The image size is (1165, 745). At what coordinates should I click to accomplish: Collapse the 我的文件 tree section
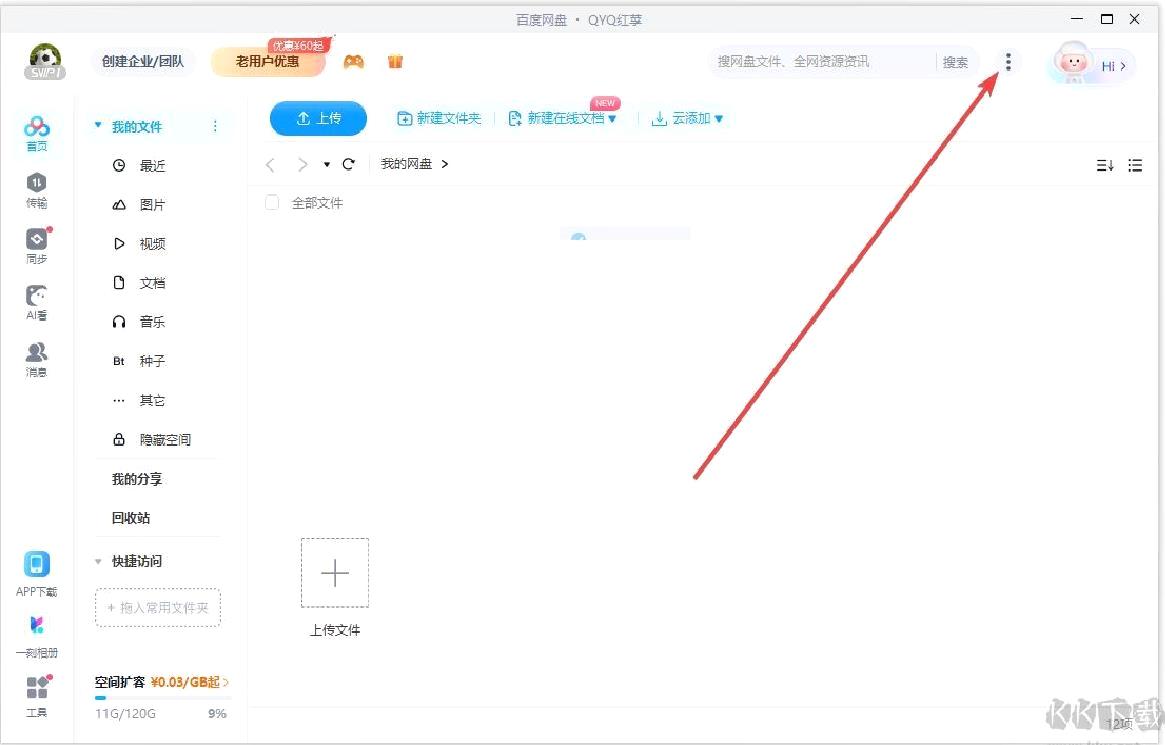(x=98, y=126)
